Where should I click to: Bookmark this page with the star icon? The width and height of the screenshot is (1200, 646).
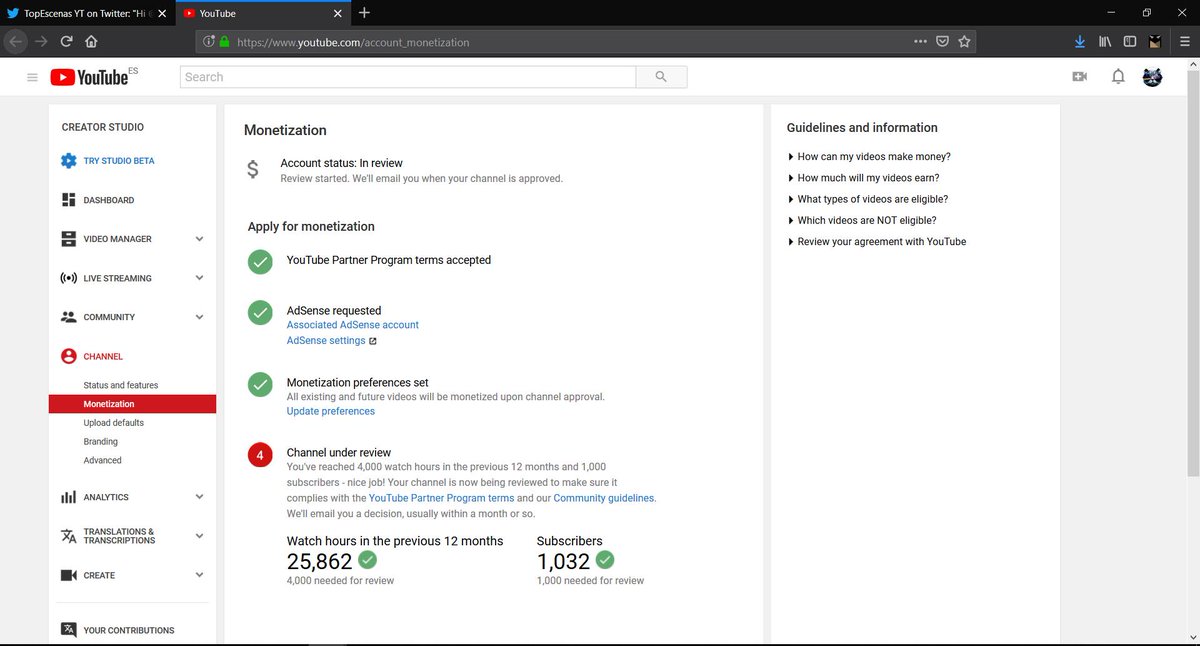pyautogui.click(x=964, y=42)
